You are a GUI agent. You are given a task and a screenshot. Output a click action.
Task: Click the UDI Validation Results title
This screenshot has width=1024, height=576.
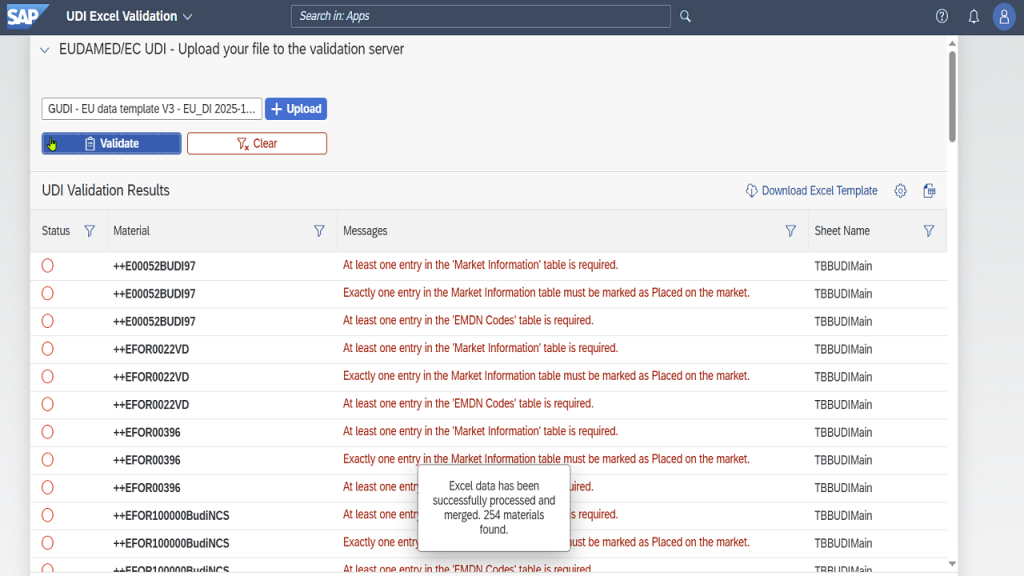[106, 190]
